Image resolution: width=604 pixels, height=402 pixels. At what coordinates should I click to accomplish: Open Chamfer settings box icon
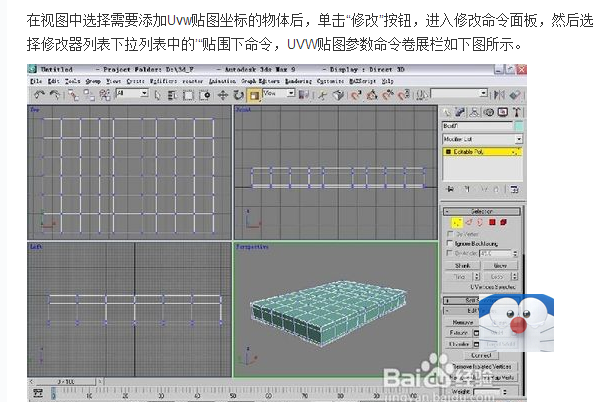pyautogui.click(x=476, y=344)
